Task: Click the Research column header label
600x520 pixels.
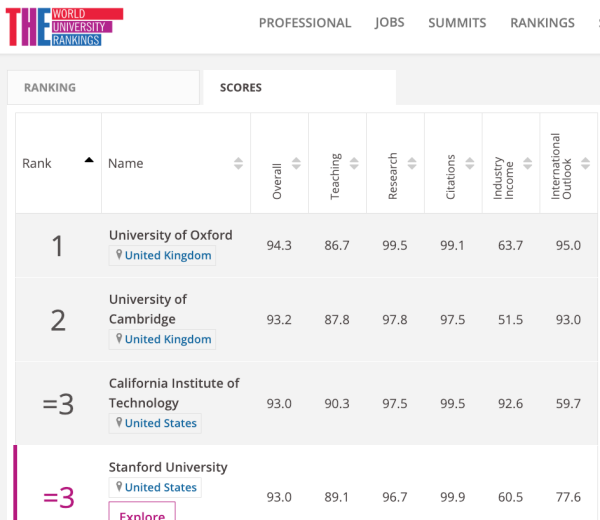Action: pos(393,176)
